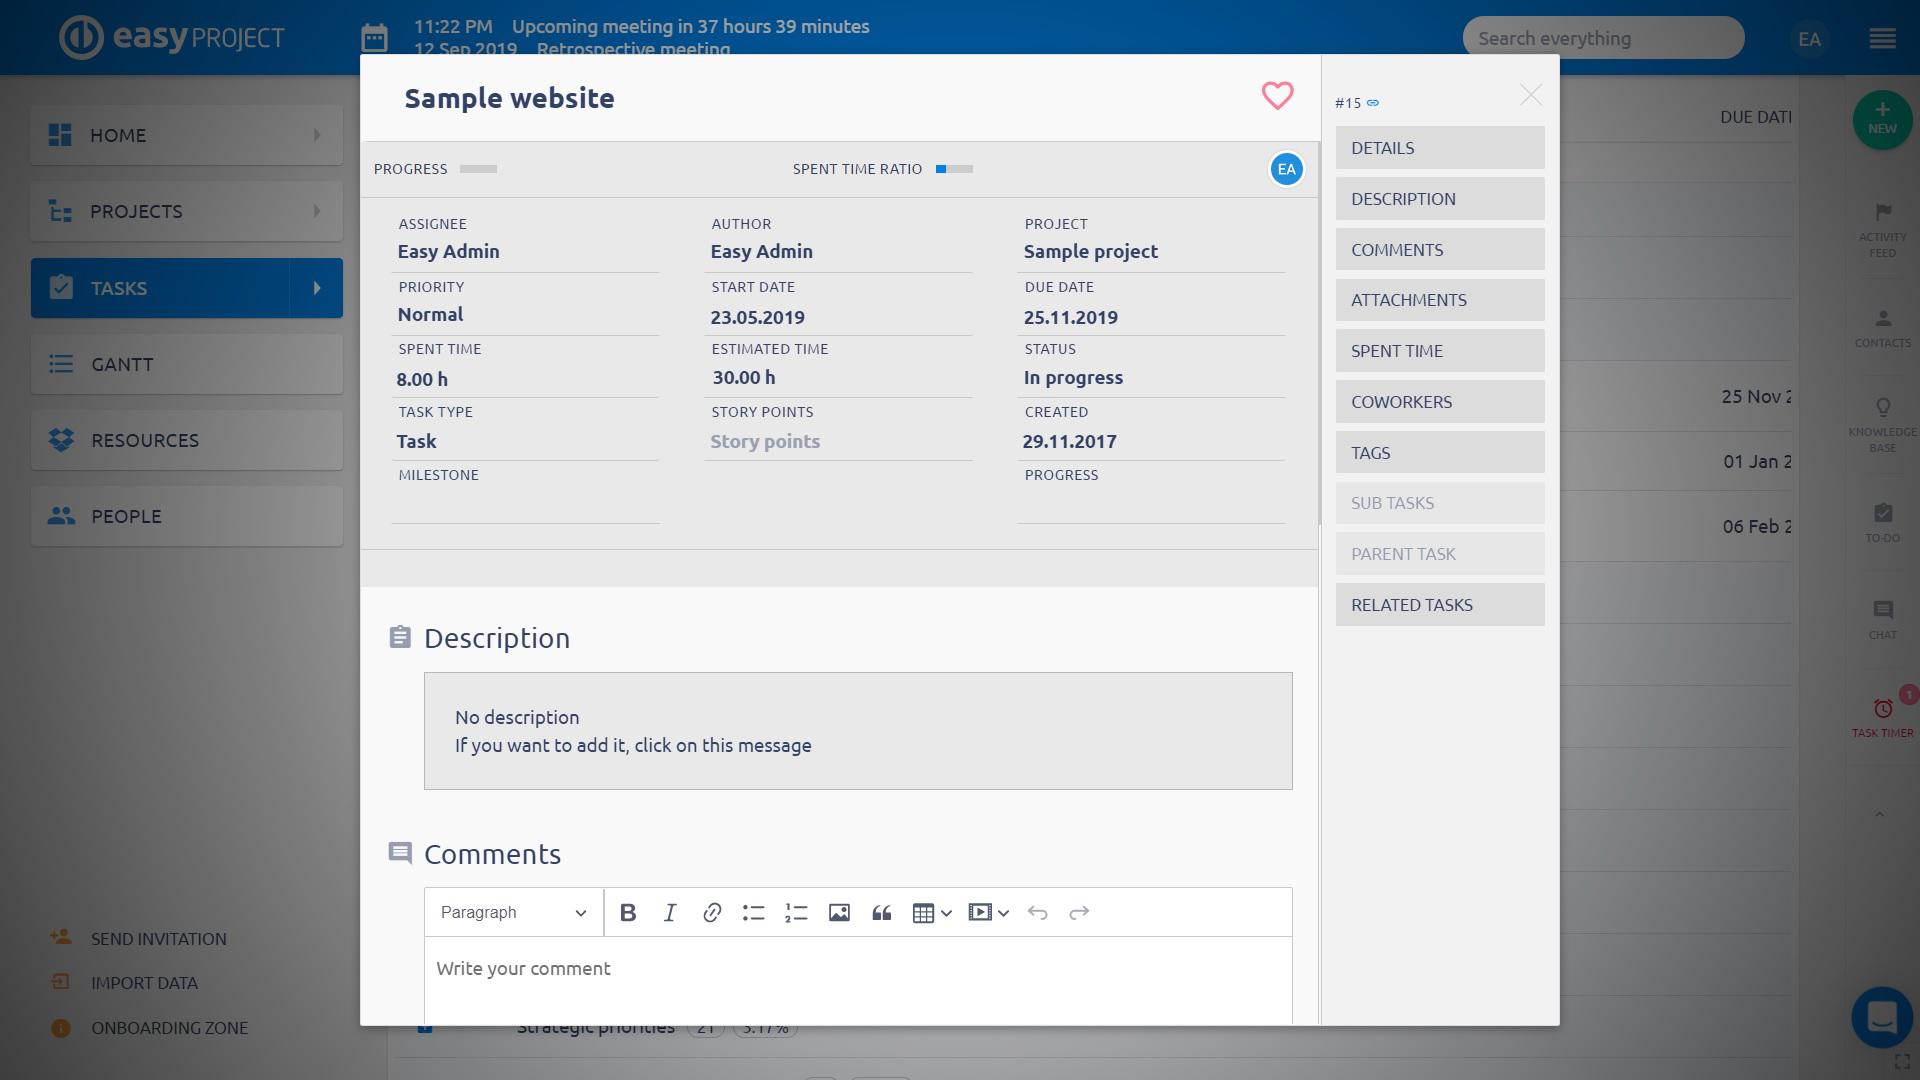Image resolution: width=1920 pixels, height=1080 pixels.
Task: Copy task #15 link icon
Action: coord(1373,103)
